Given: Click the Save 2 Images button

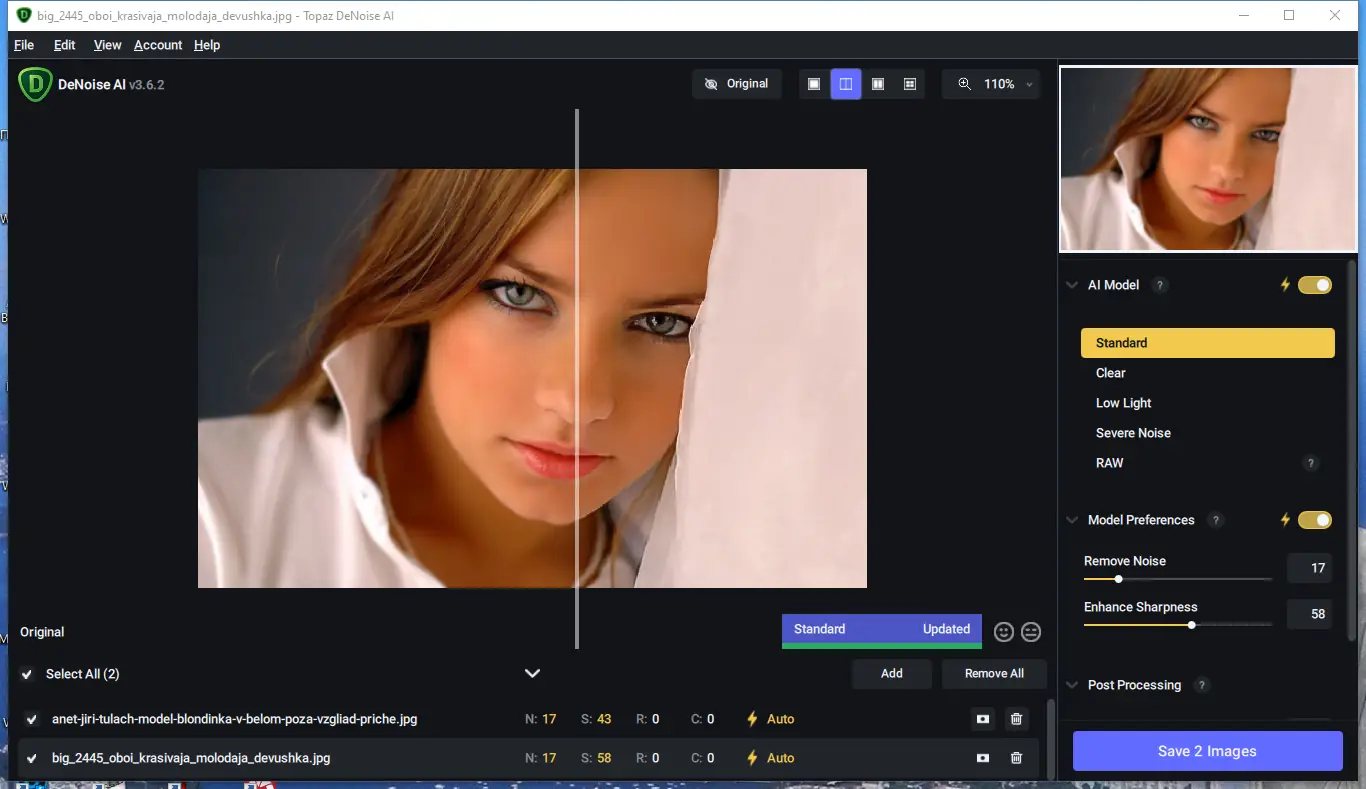Looking at the screenshot, I should 1207,751.
